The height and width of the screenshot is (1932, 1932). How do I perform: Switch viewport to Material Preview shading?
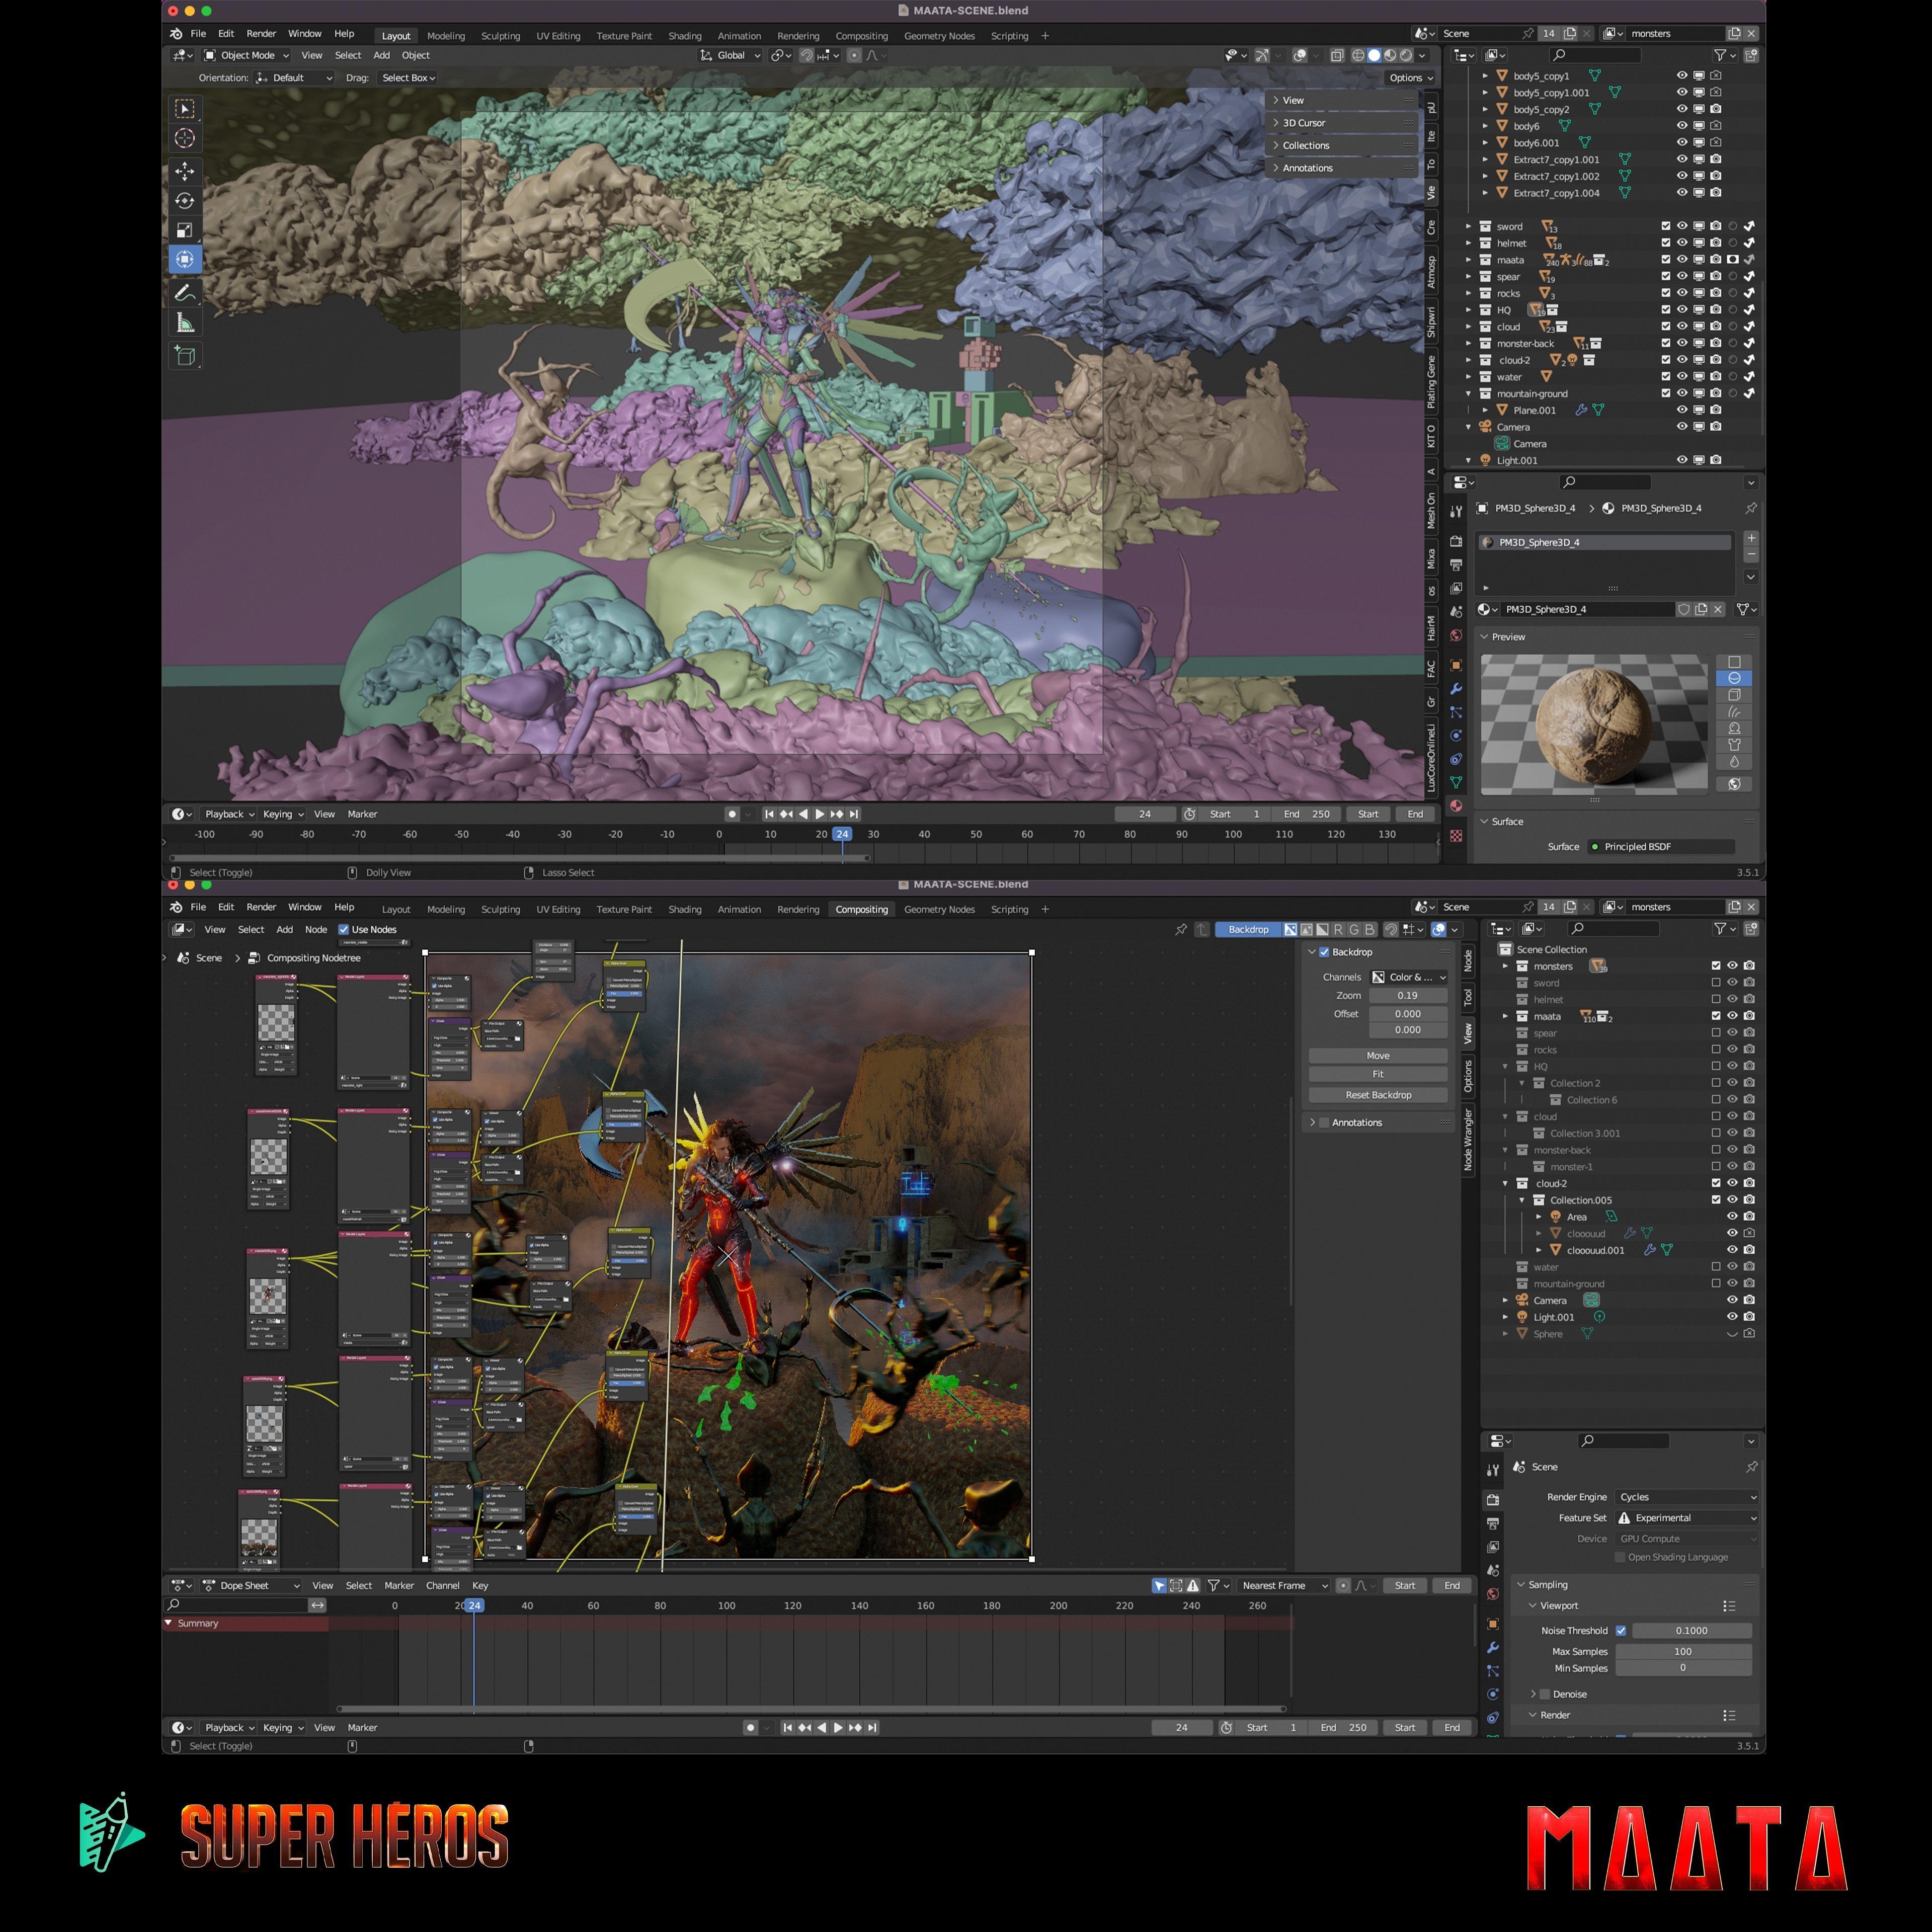pos(1390,56)
